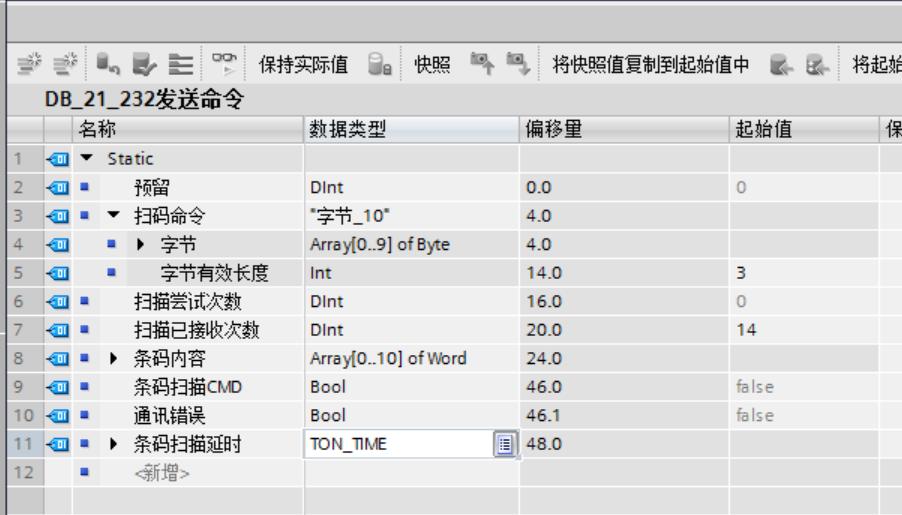
Task: Click the database lock icon beside 保持实际值
Action: click(x=380, y=64)
